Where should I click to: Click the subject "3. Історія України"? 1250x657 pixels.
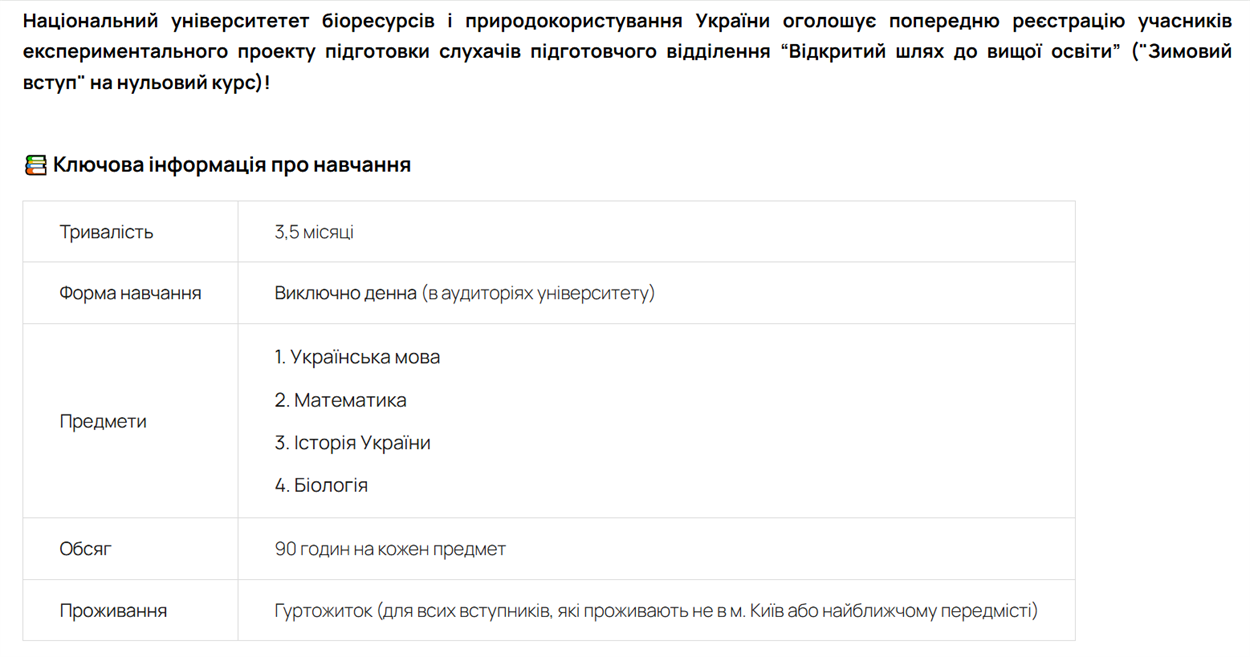pyautogui.click(x=352, y=443)
